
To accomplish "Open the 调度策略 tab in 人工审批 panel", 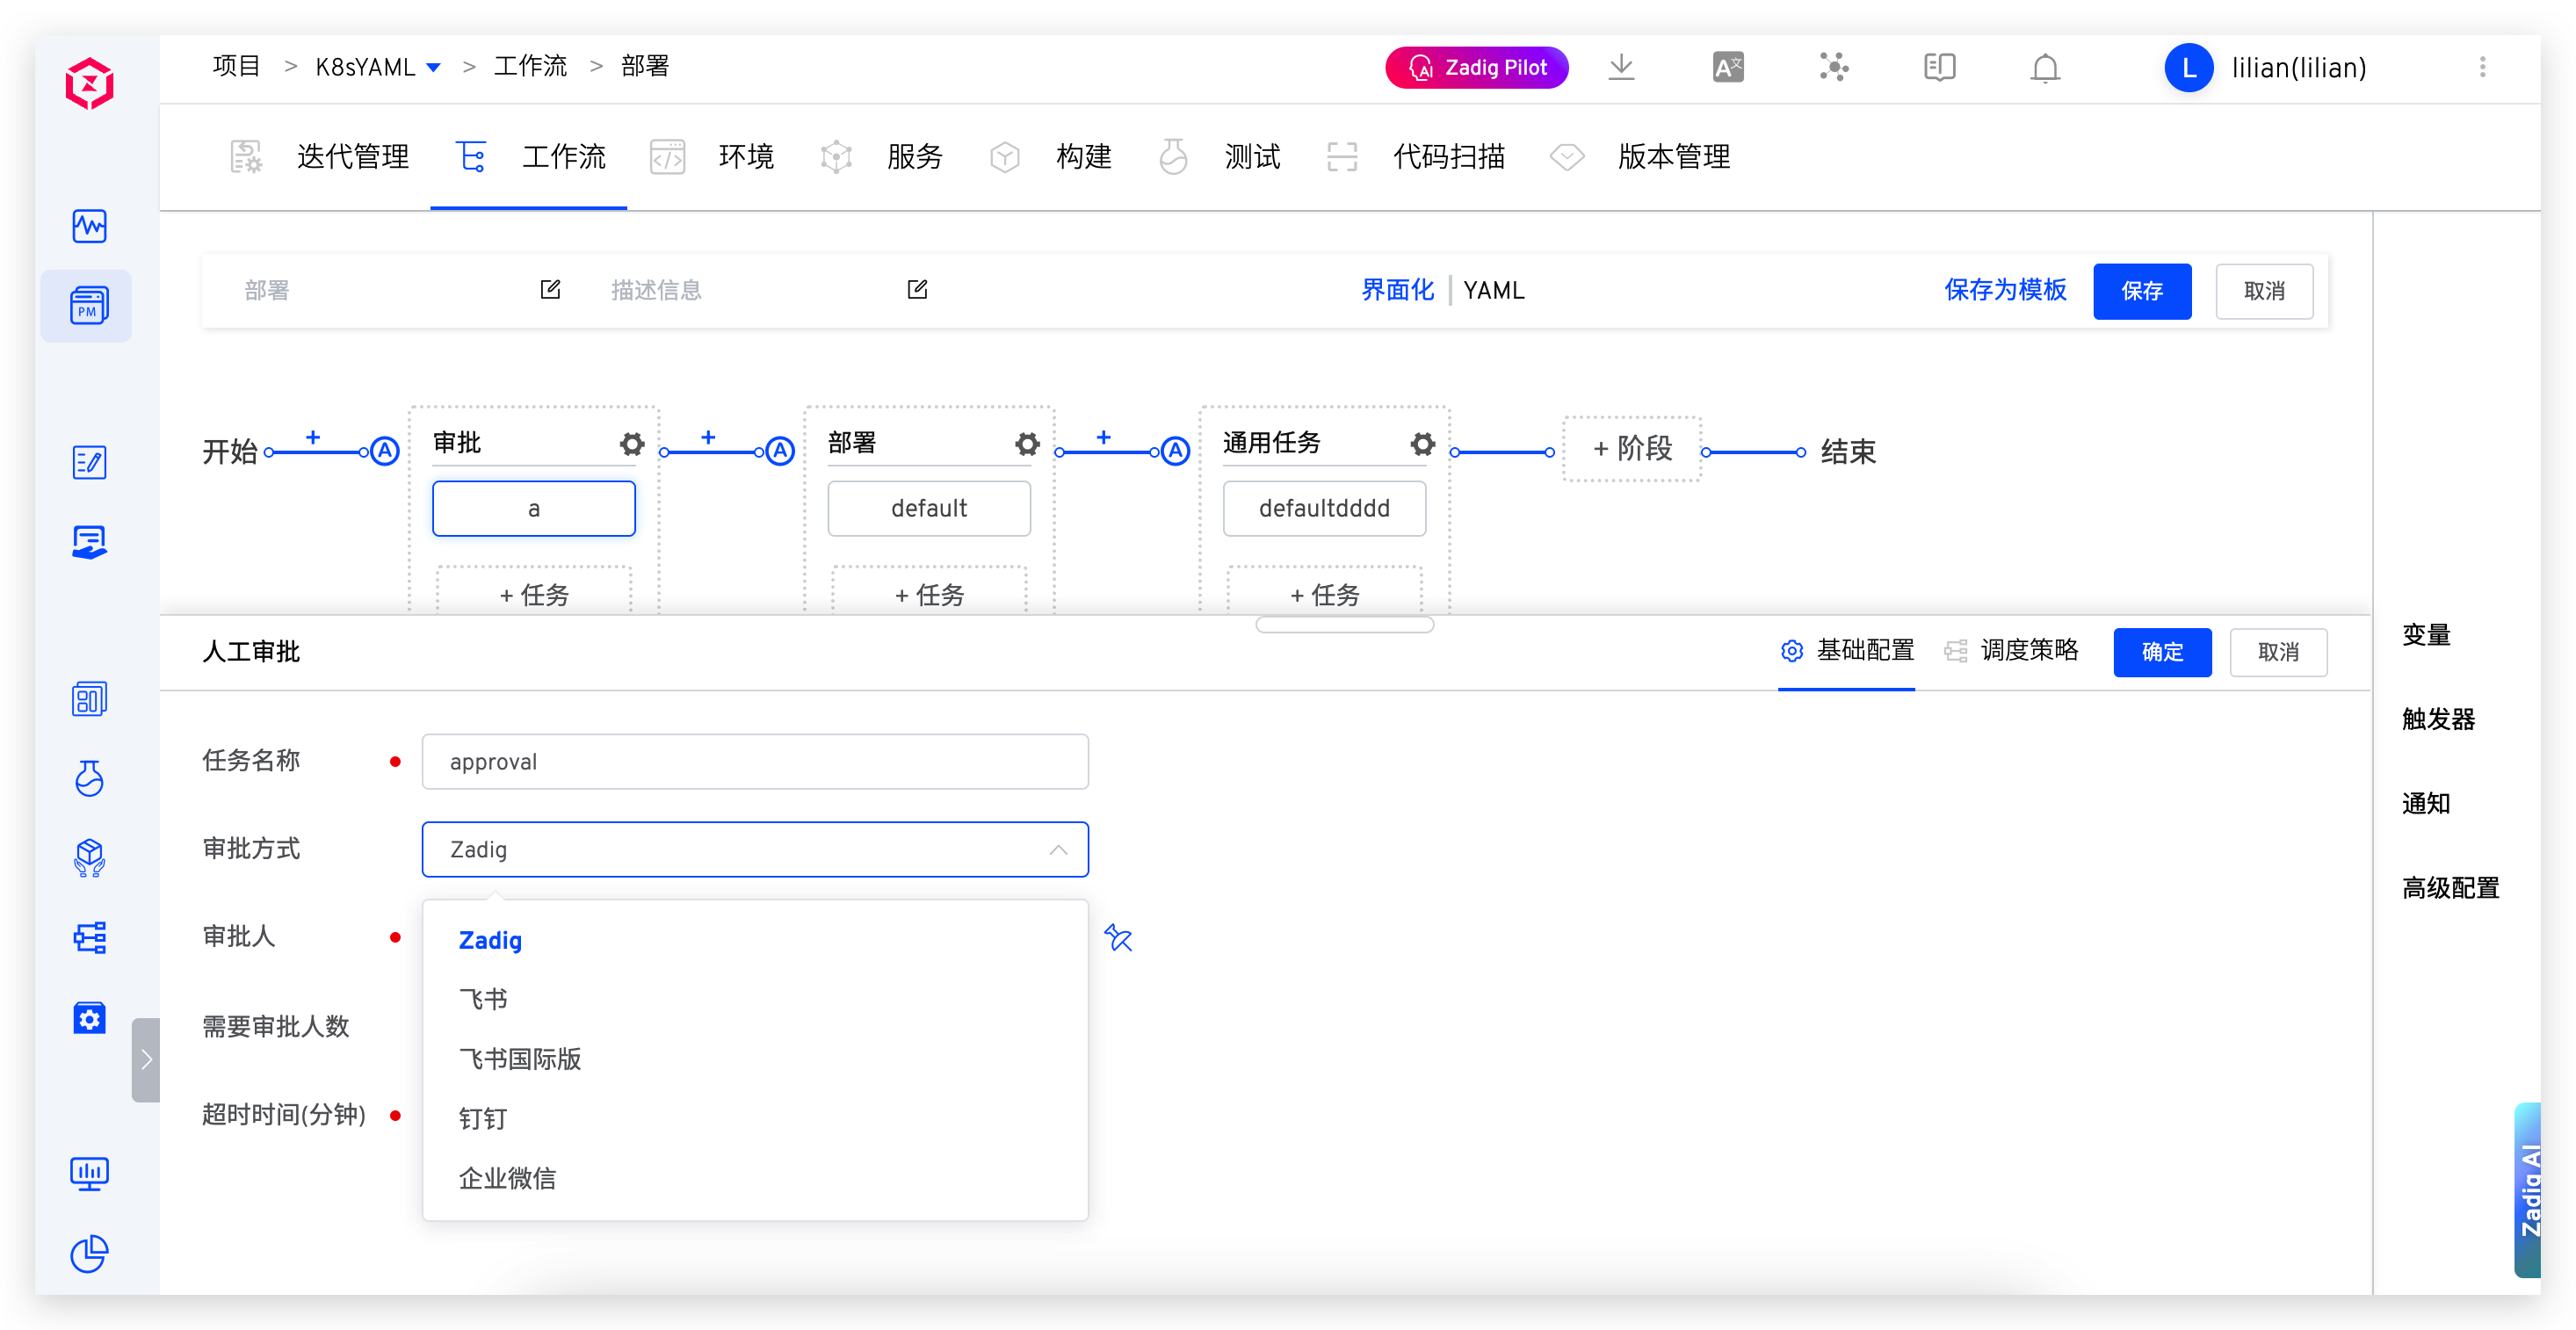I will coord(2030,650).
